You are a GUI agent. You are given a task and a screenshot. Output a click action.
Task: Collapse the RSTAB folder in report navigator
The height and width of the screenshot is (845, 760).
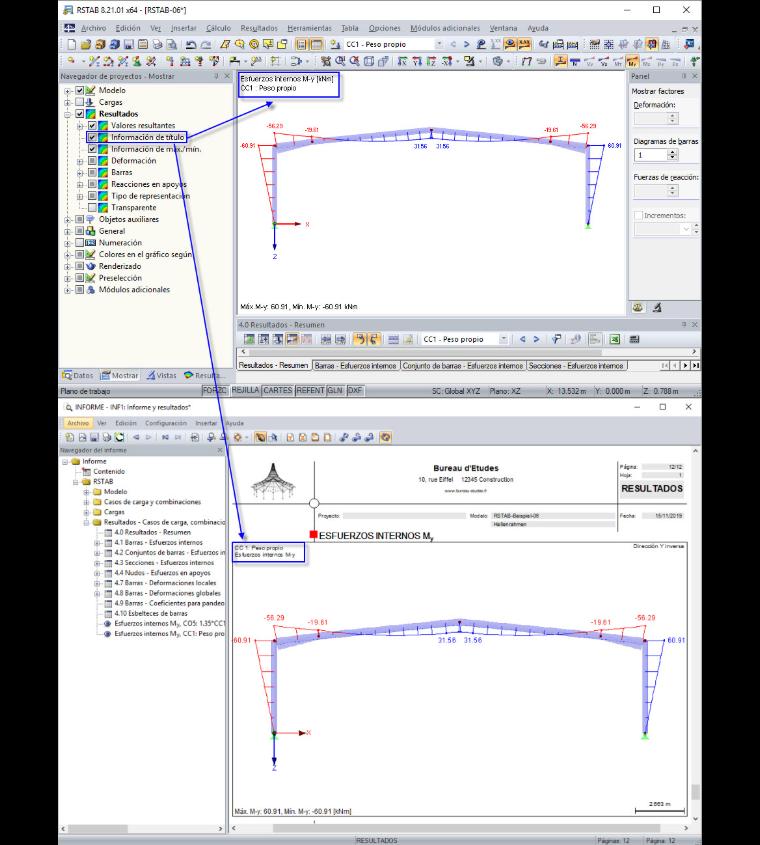(75, 482)
